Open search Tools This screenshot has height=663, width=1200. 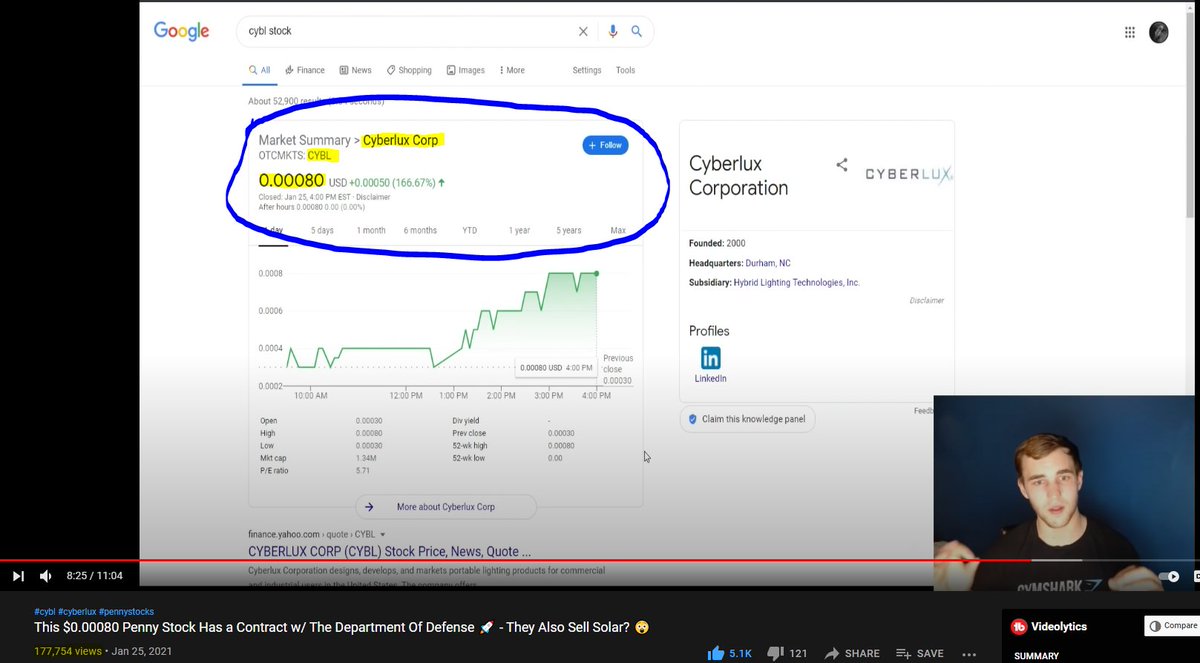point(625,70)
